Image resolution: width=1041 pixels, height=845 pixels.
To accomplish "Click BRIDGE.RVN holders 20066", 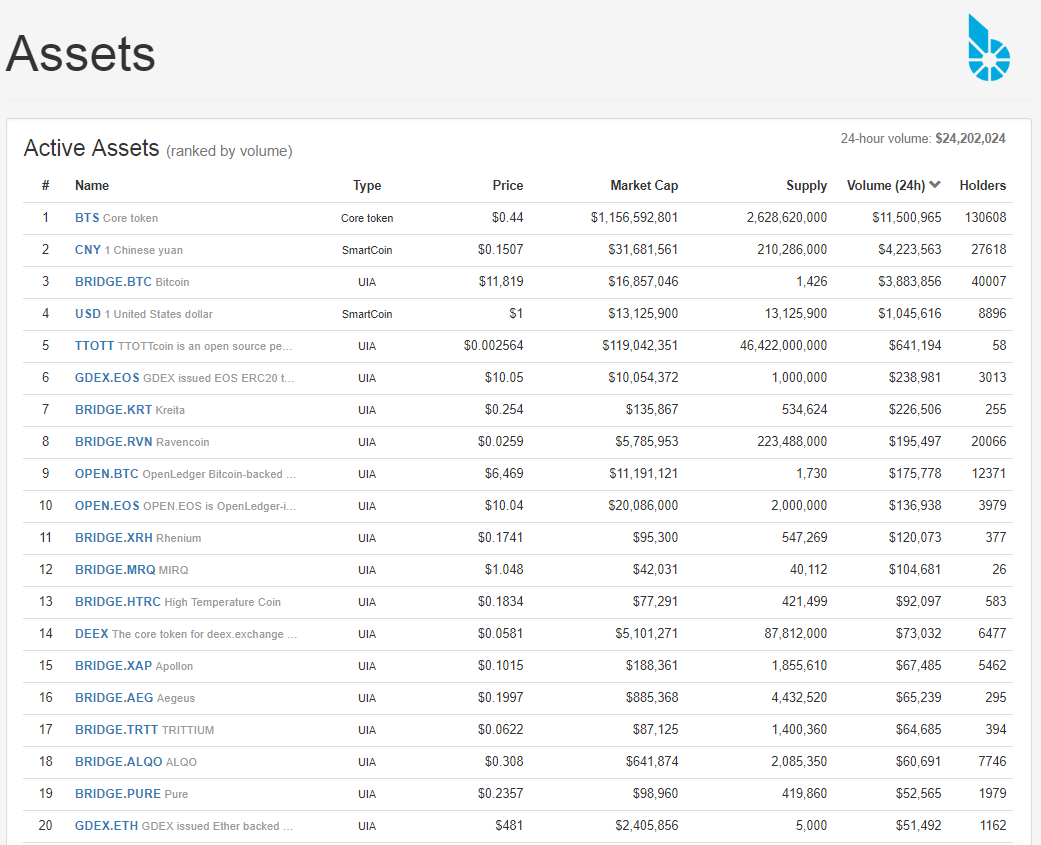I will [x=989, y=441].
